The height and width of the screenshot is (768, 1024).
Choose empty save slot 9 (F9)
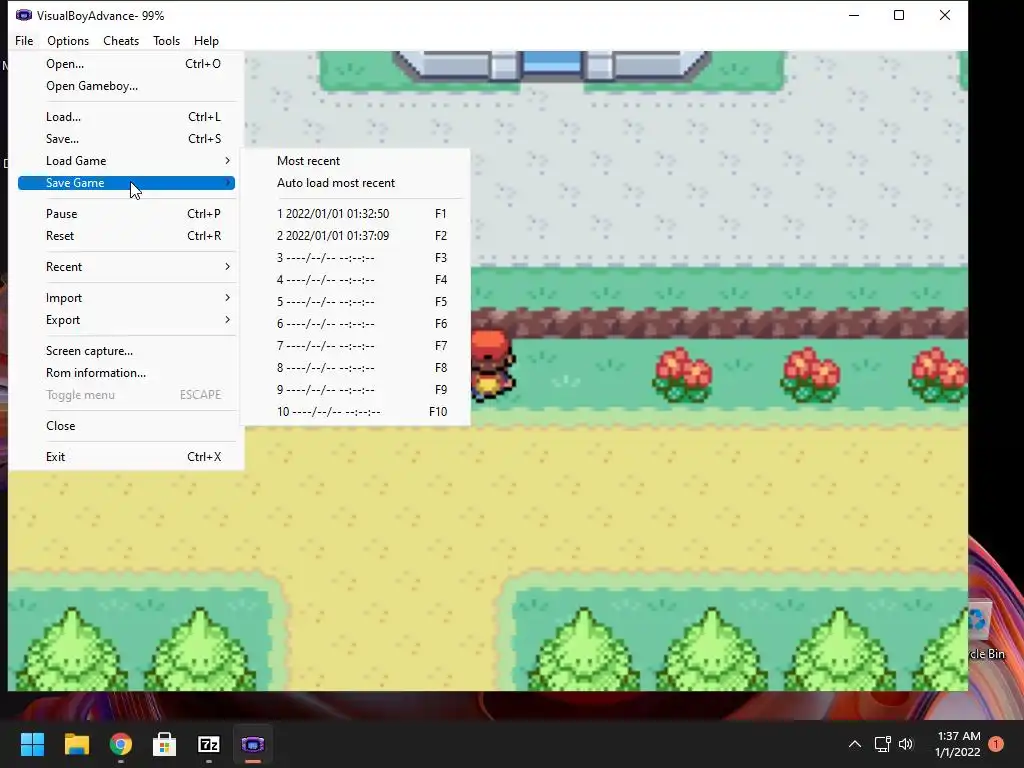click(355, 390)
